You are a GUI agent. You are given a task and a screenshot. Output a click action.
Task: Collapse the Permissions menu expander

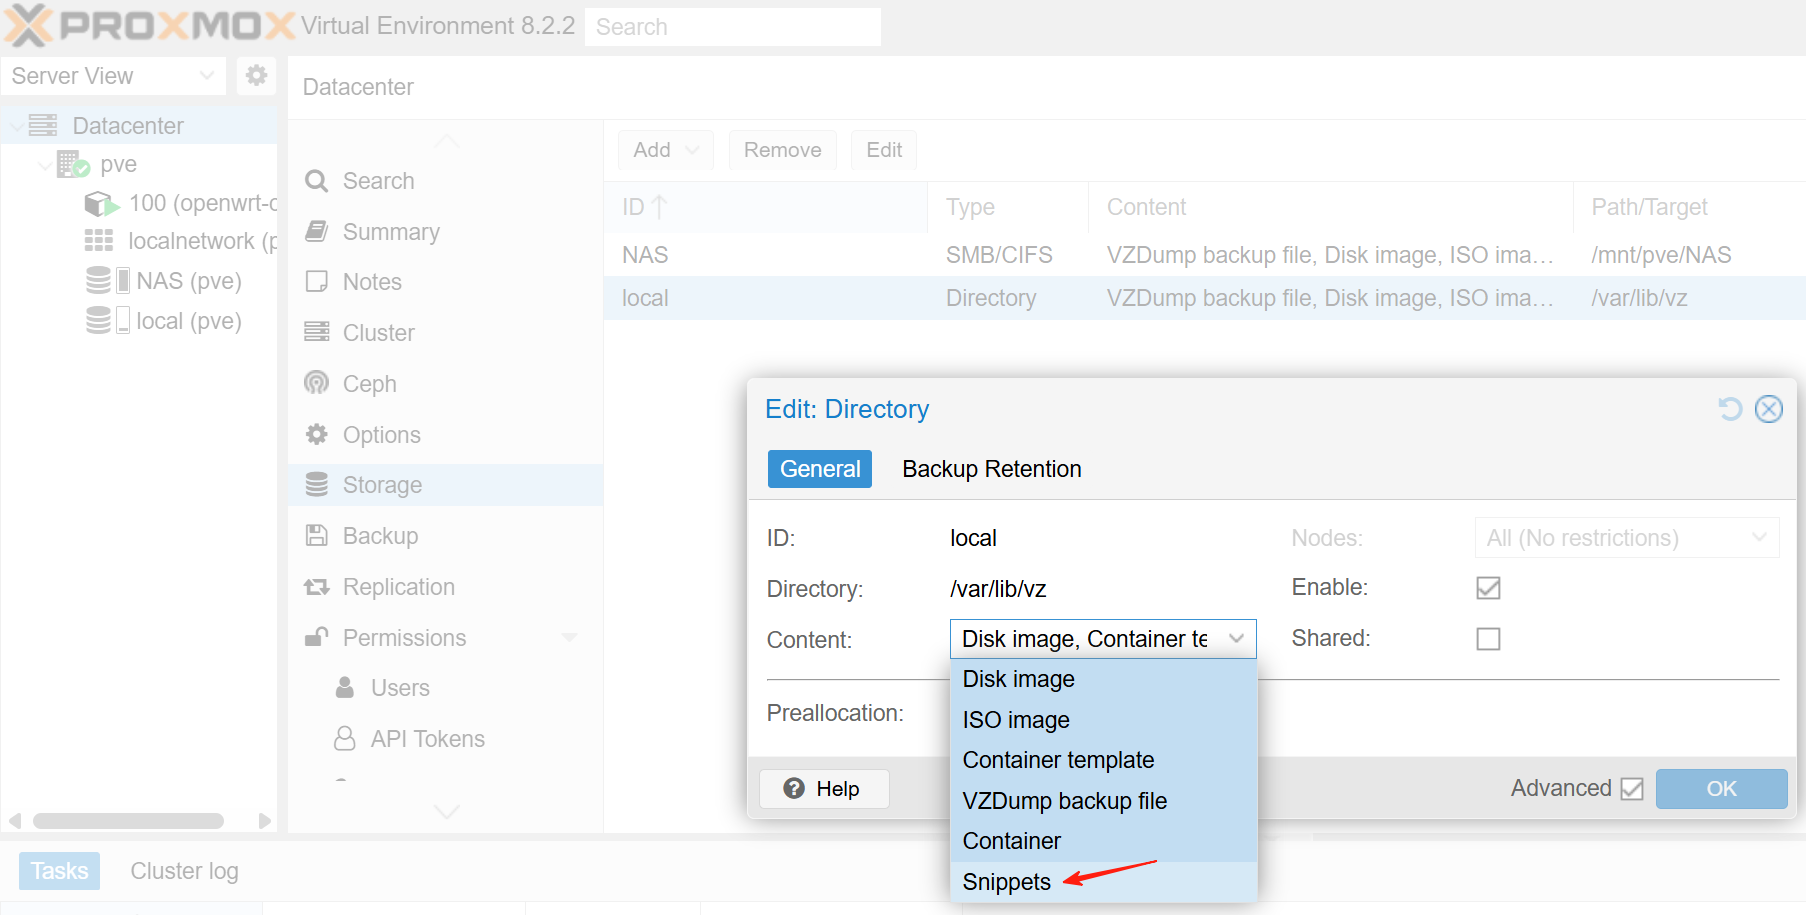pos(570,638)
